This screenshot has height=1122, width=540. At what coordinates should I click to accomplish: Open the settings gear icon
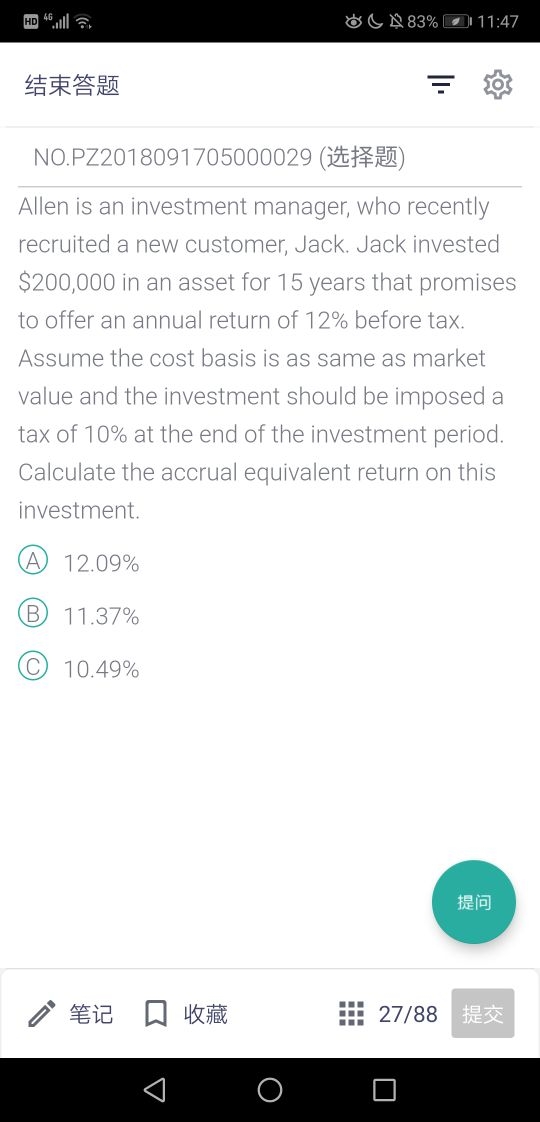[x=498, y=85]
